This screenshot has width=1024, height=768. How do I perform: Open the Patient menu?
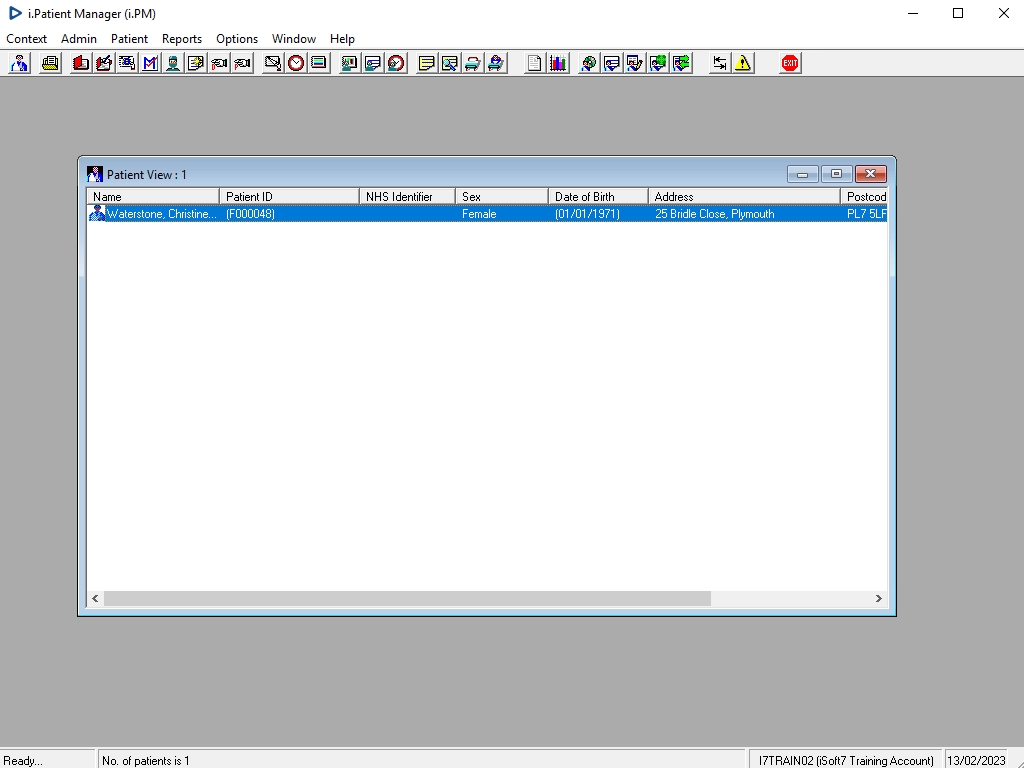(x=129, y=39)
